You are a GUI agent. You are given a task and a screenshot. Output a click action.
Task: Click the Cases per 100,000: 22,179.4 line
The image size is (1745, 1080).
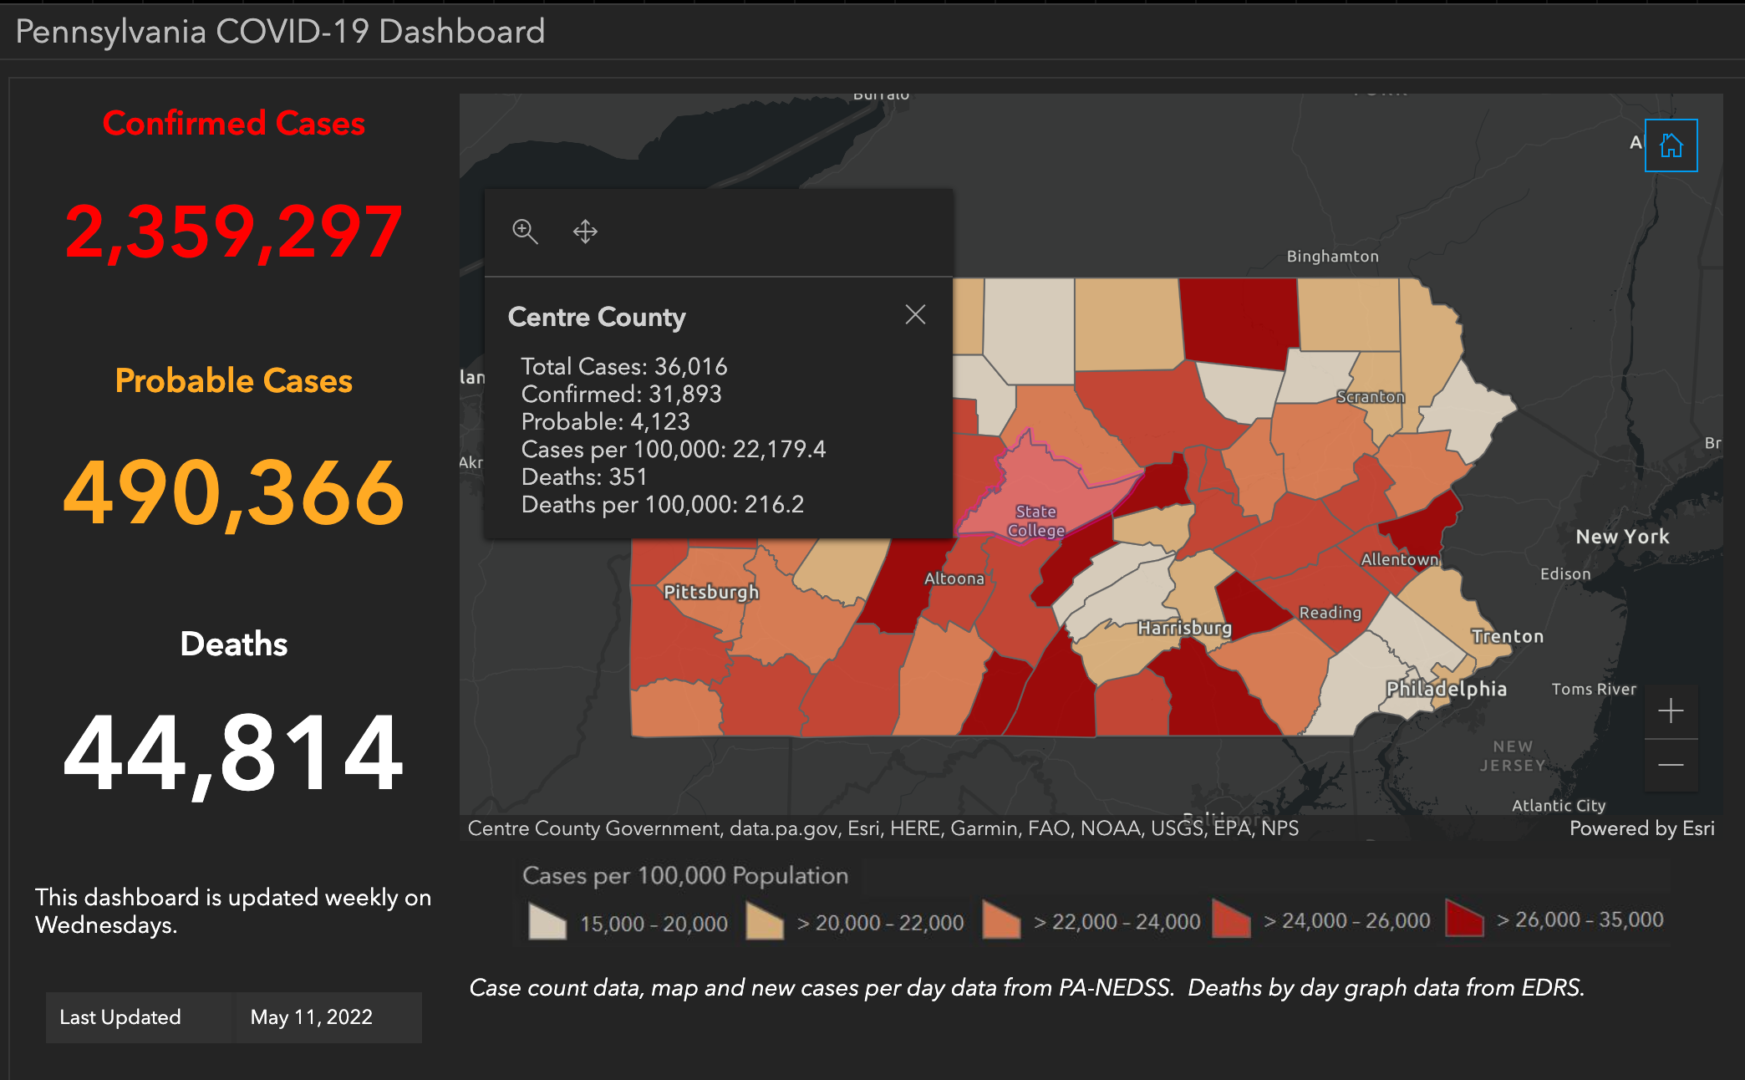(x=673, y=449)
